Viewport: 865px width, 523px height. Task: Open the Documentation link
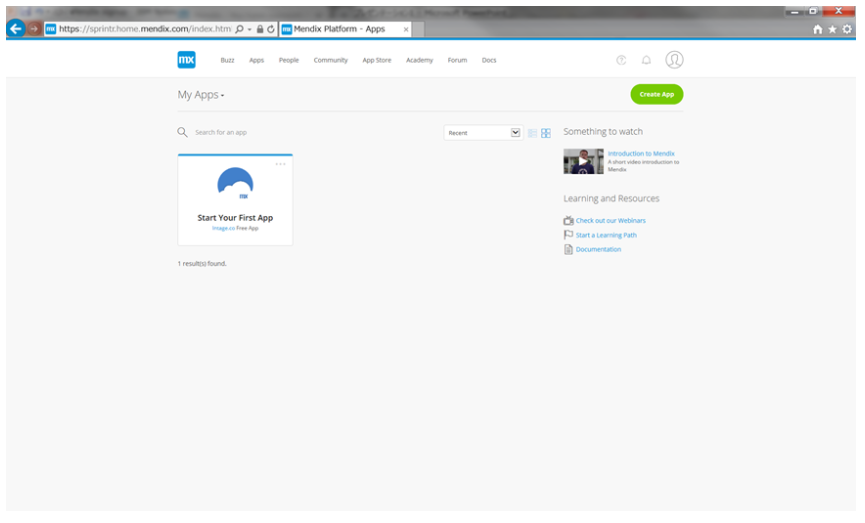point(599,249)
